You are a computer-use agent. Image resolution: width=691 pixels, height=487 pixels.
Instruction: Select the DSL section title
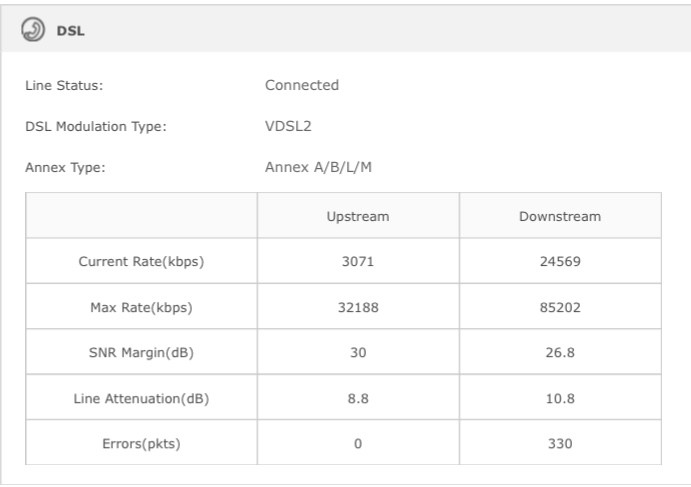71,31
